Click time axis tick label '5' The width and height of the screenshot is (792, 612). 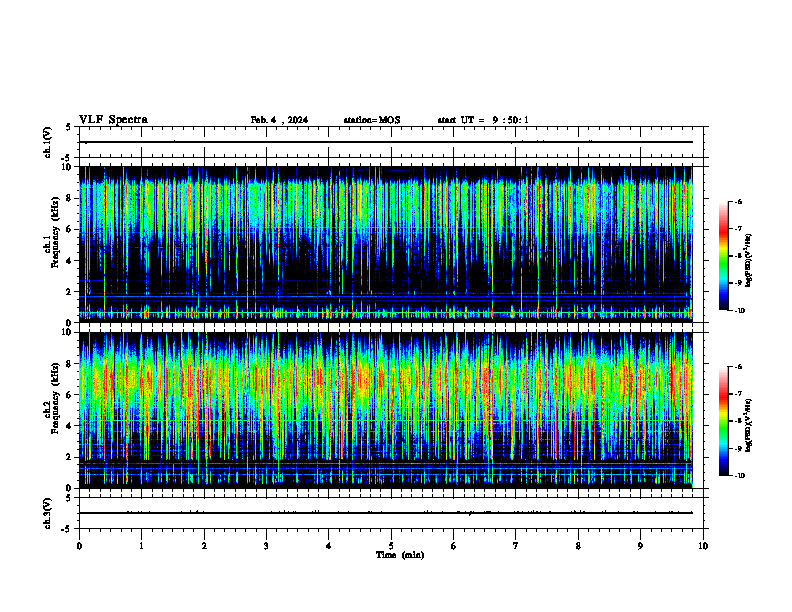pos(391,546)
